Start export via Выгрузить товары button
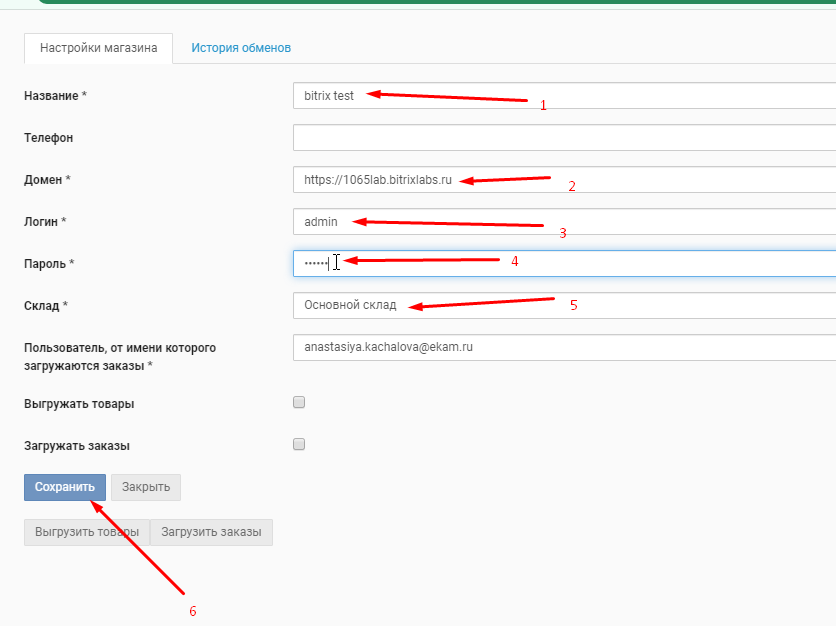 pyautogui.click(x=87, y=532)
